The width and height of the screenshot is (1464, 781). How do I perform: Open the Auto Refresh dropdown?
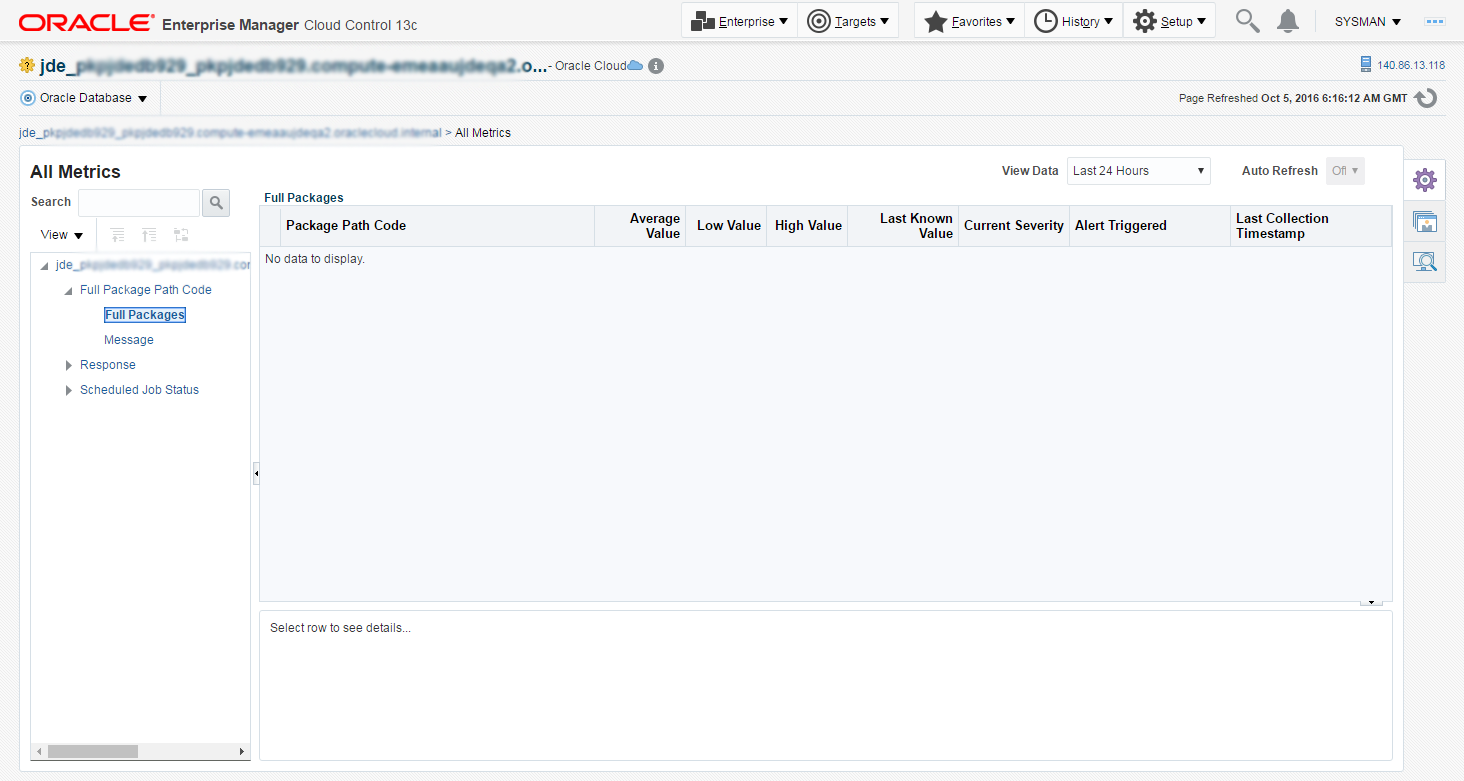[x=1346, y=171]
